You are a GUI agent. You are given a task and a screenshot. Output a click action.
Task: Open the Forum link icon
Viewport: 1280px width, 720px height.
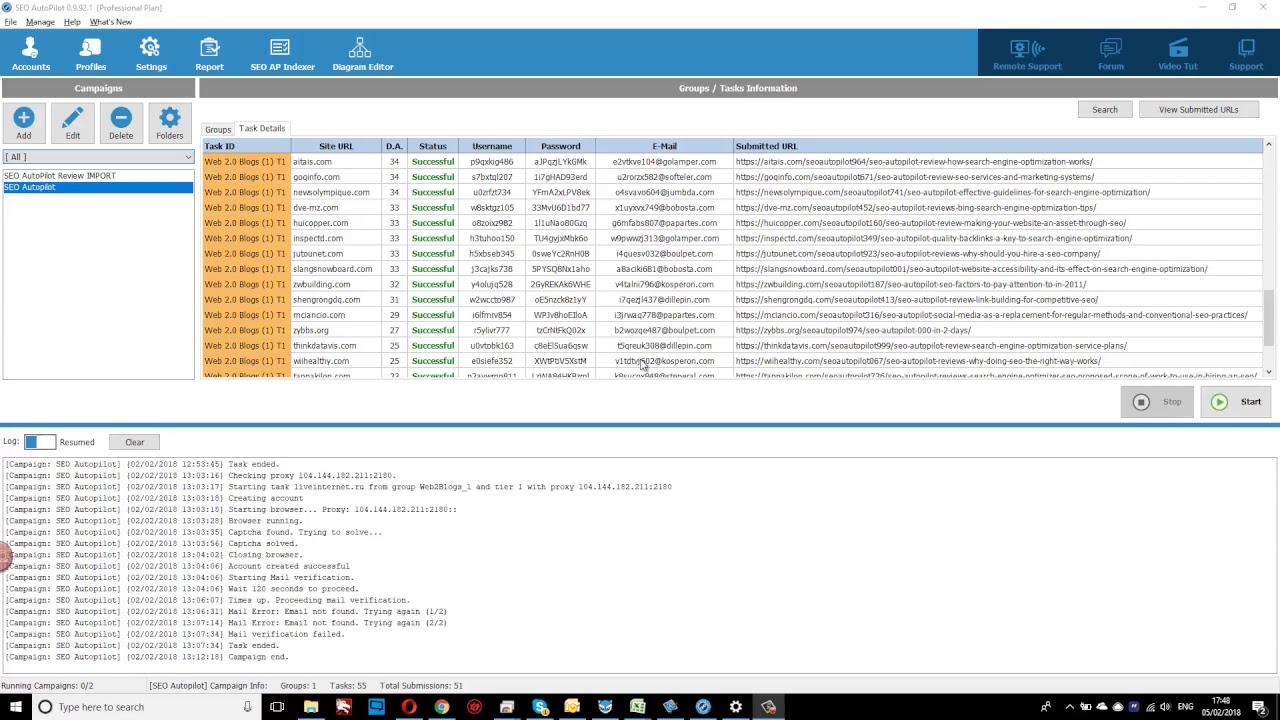(x=1110, y=54)
